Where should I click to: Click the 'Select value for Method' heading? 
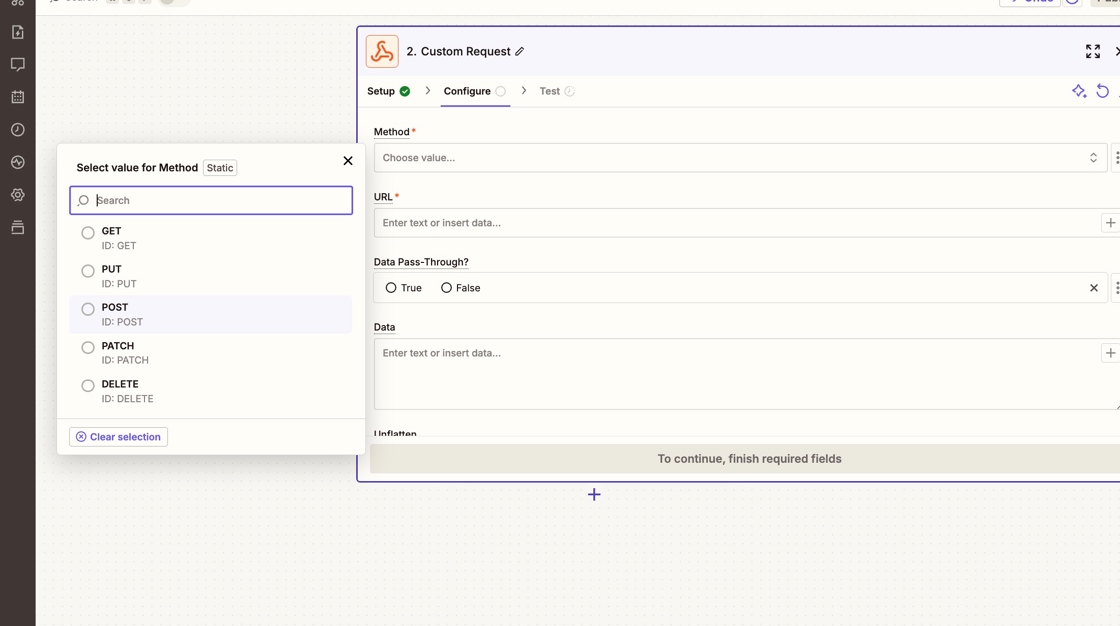coord(137,168)
